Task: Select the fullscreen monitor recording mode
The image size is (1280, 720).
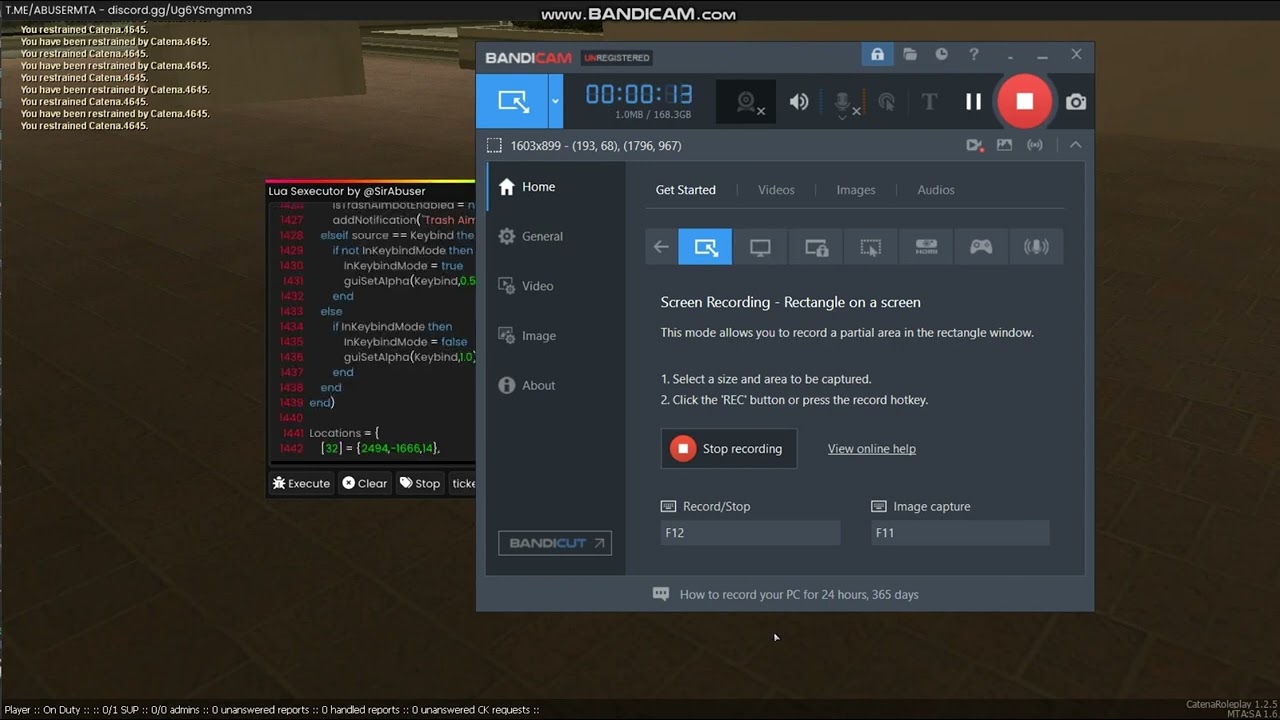Action: click(760, 247)
